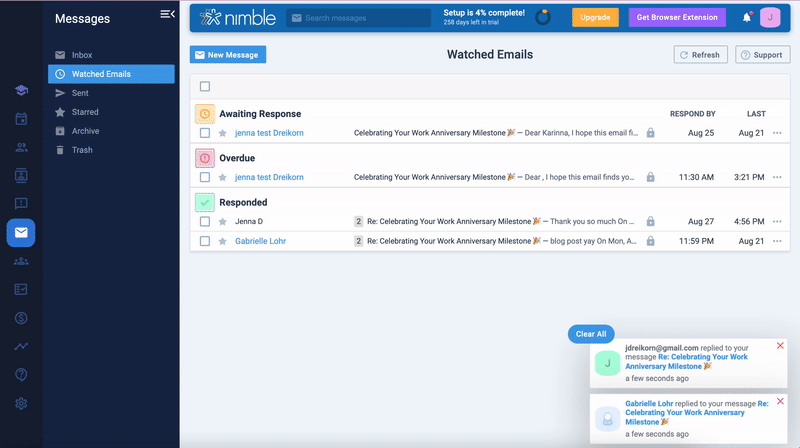Open more options for Jenna D email
Screen dimensions: 800x448
pyautogui.click(x=777, y=221)
